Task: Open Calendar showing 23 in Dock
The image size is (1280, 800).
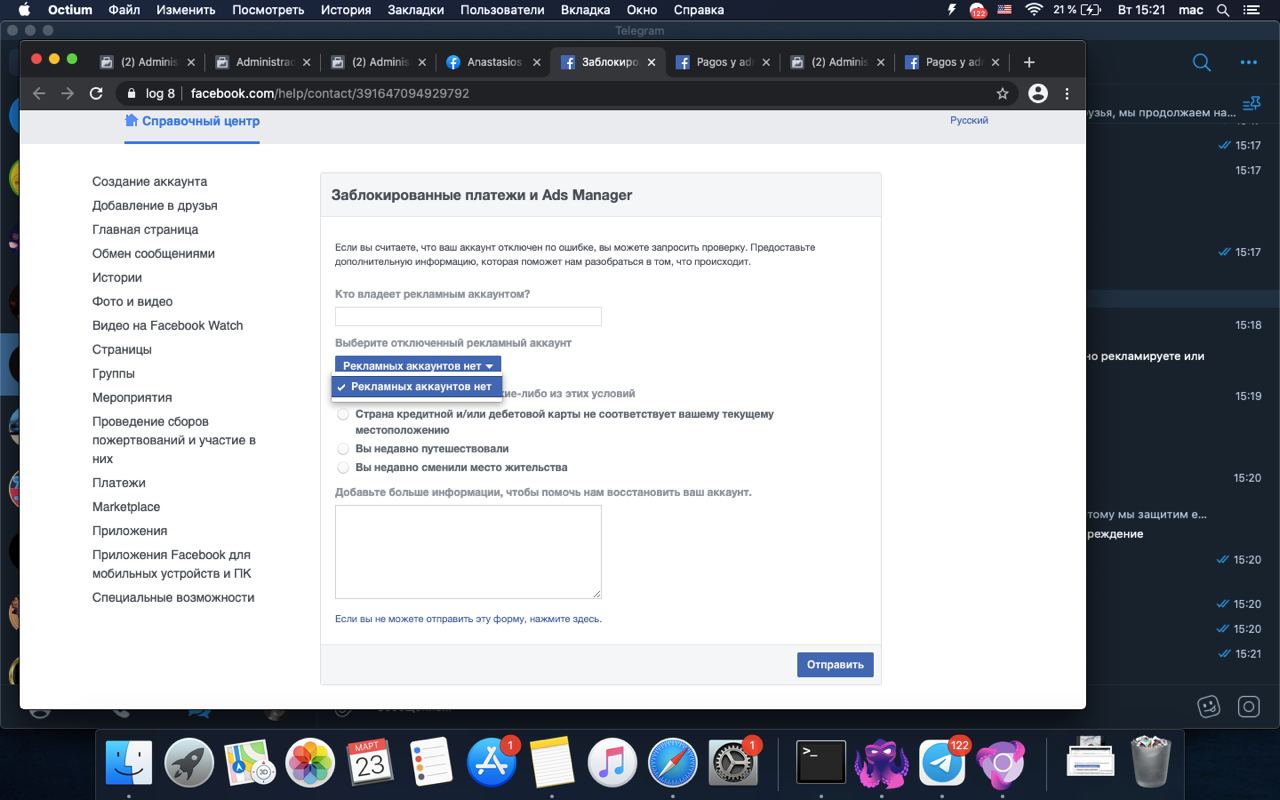Action: [370, 764]
